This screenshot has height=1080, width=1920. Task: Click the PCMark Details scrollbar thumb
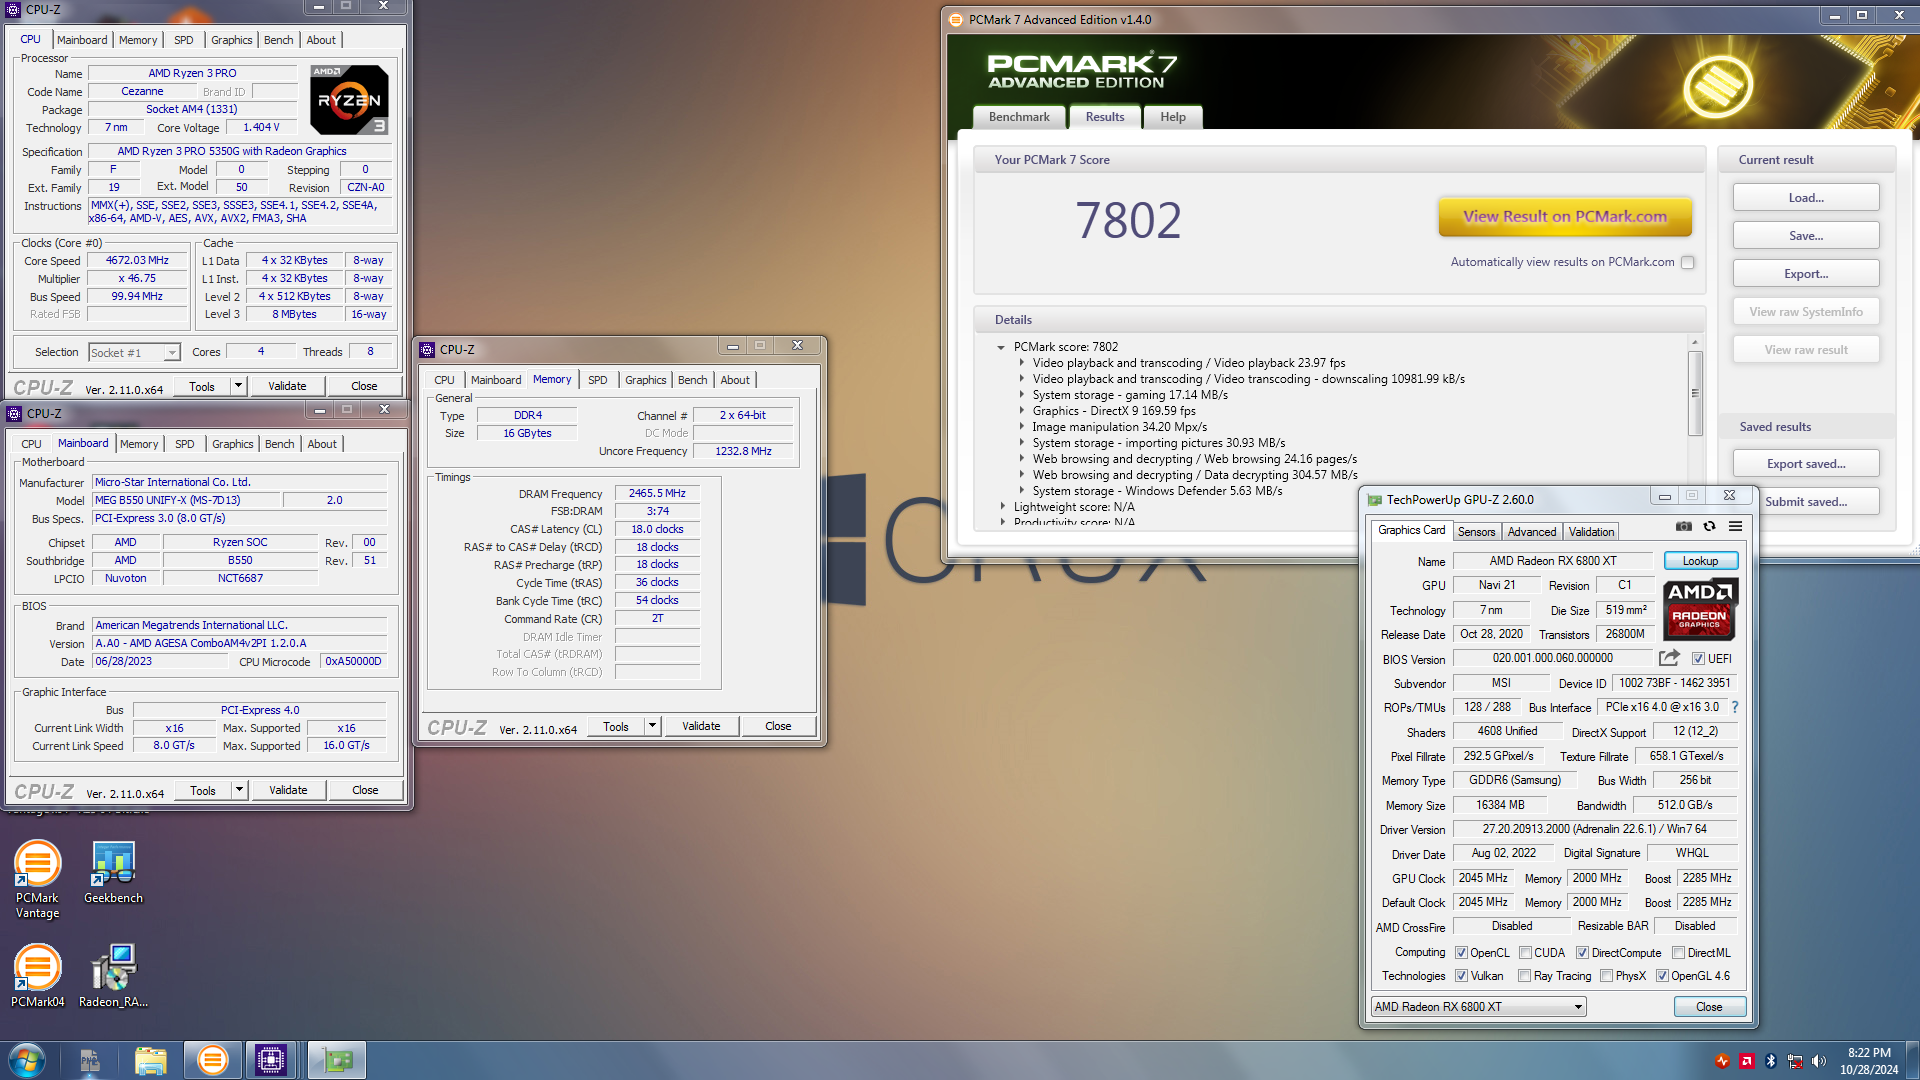(1695, 392)
